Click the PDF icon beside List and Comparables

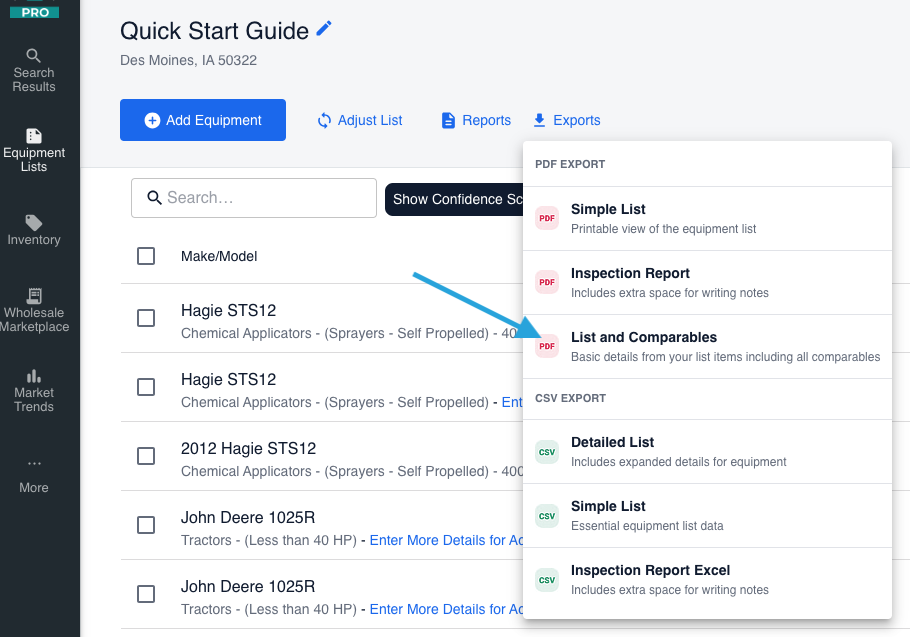(547, 346)
